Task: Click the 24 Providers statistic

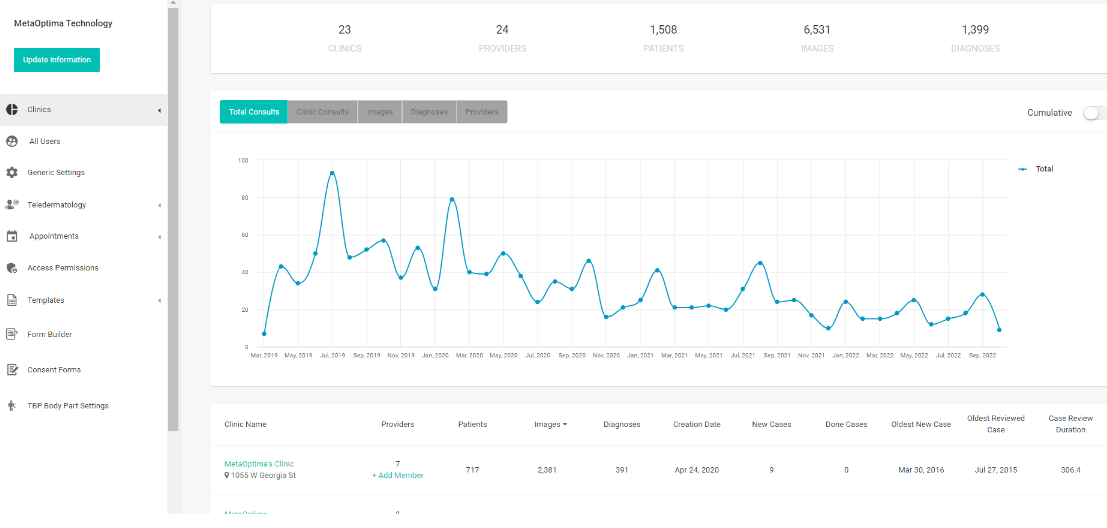Action: click(502, 37)
